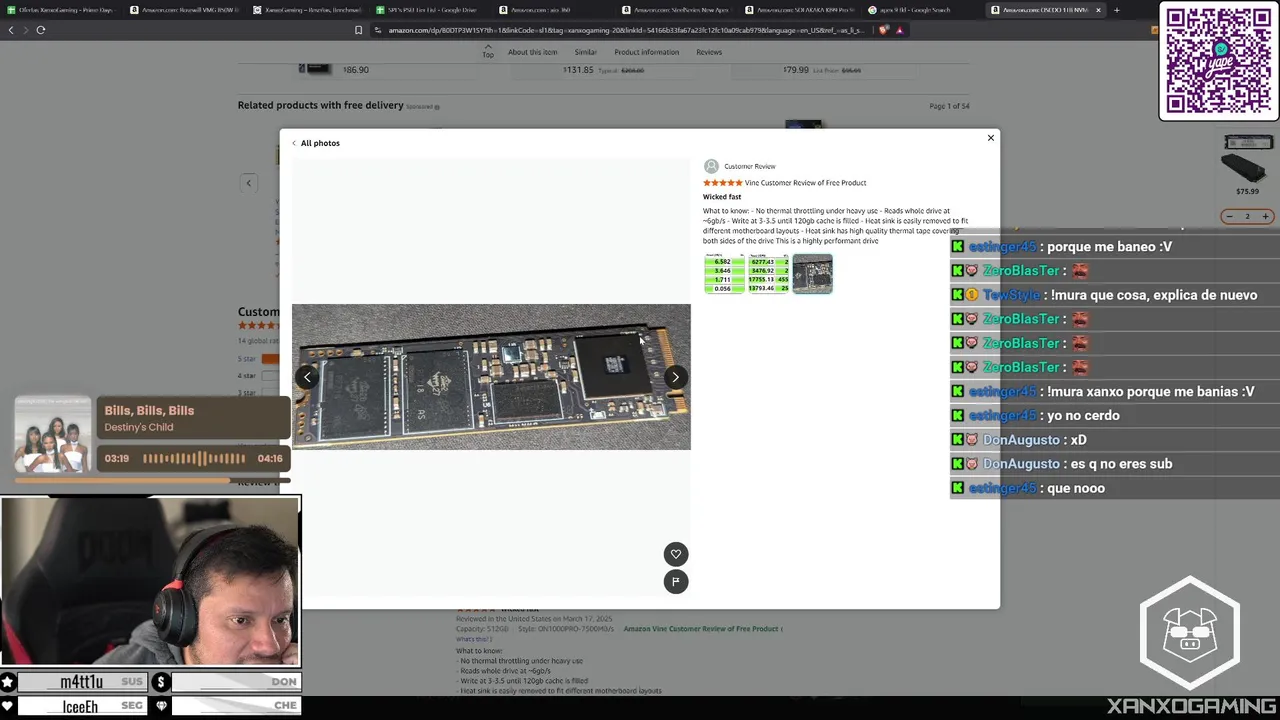Open a new browser tab
Screen dimensions: 1280x720
coord(1117,10)
